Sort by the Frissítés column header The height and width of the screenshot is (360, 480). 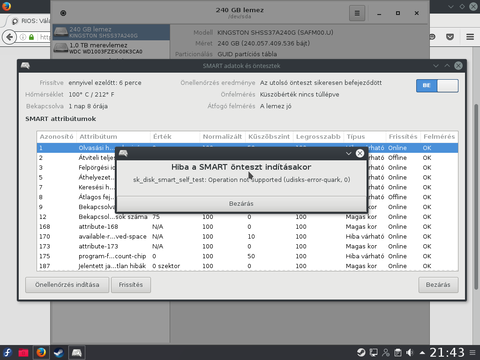click(x=403, y=137)
